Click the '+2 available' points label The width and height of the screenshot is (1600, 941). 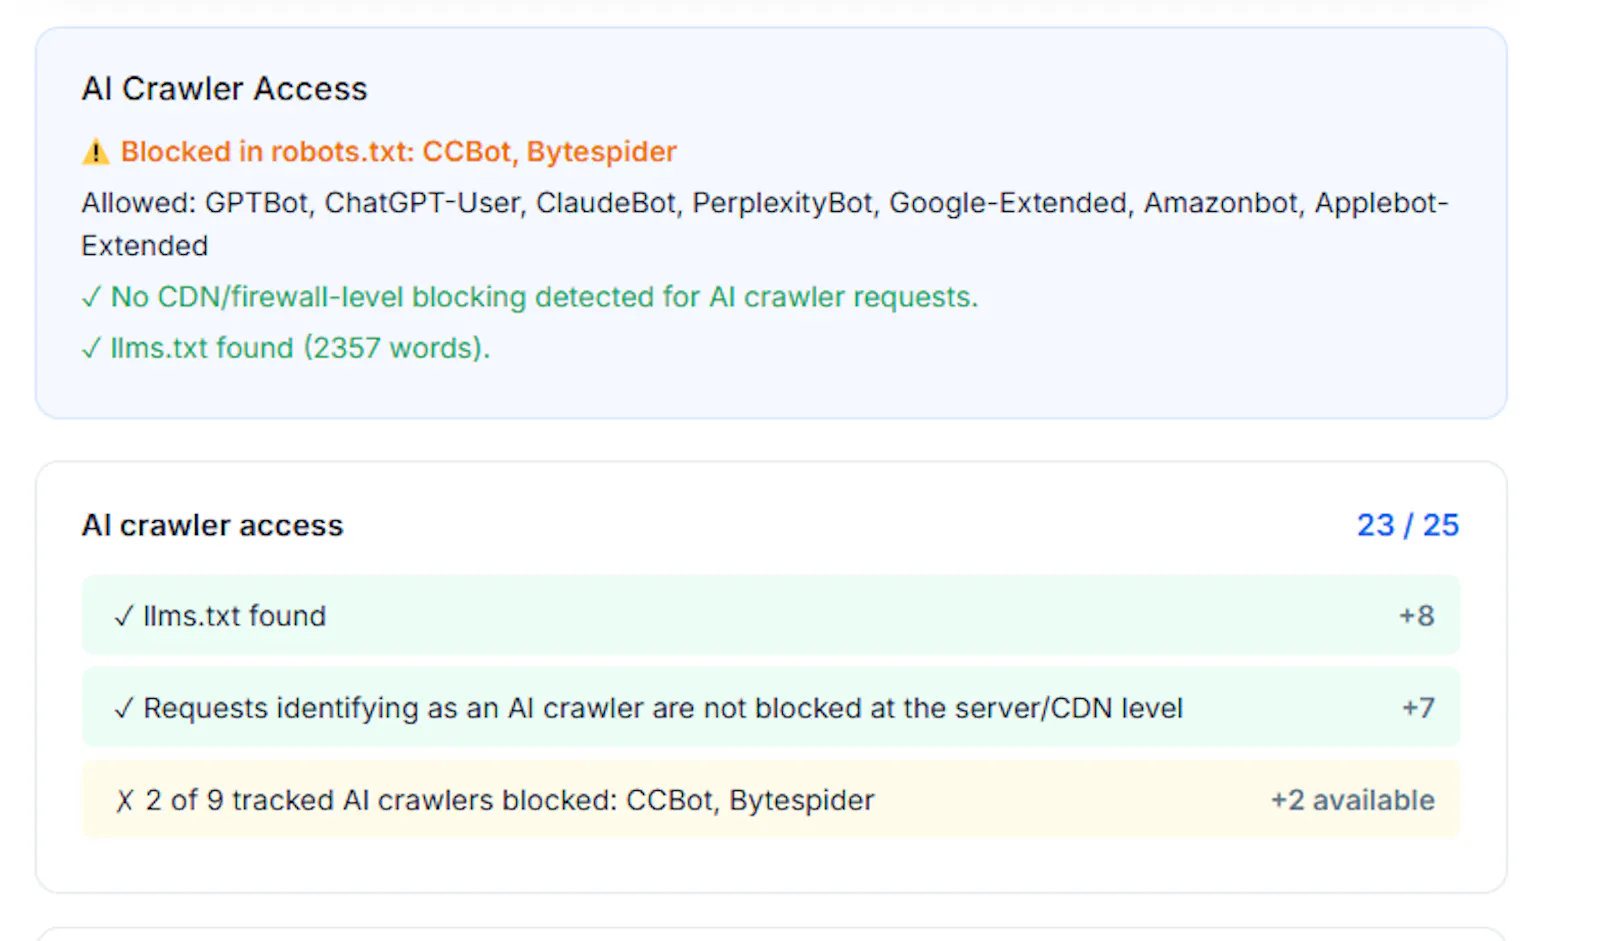tap(1353, 800)
